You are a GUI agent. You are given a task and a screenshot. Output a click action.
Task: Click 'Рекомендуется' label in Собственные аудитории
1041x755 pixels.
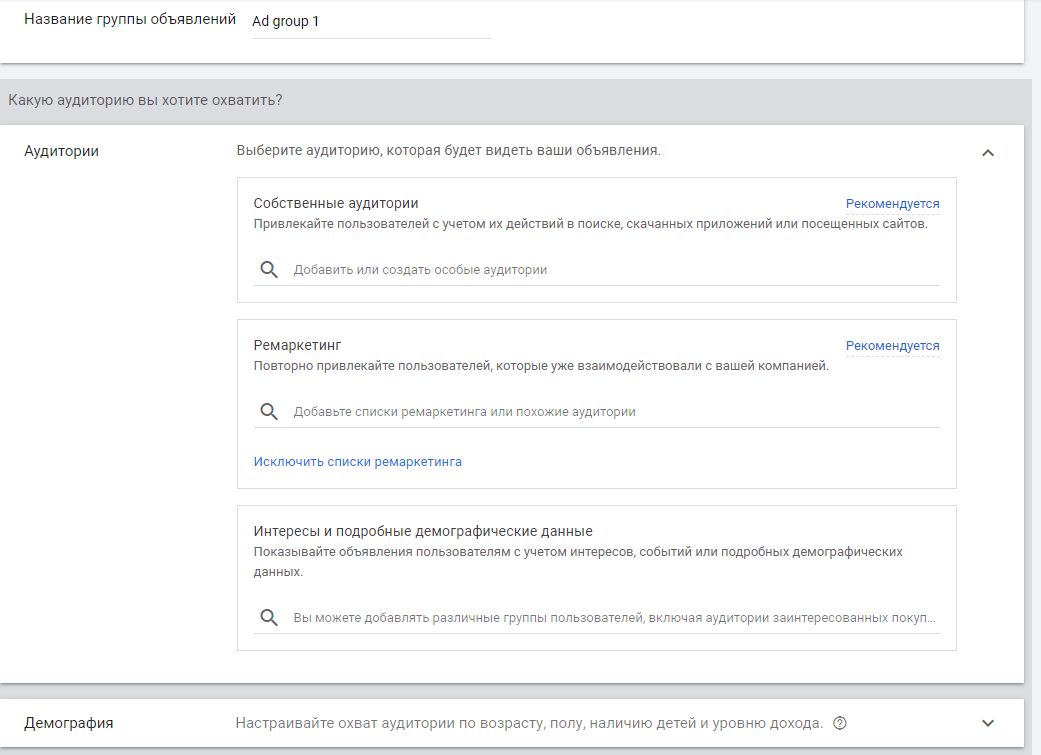(892, 204)
